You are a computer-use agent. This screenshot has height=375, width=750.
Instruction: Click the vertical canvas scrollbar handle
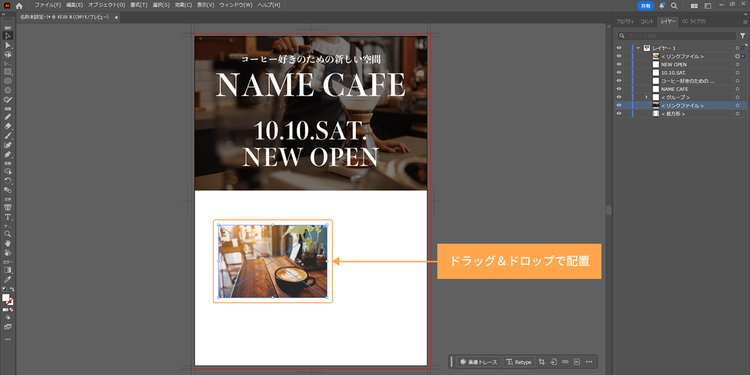608,210
